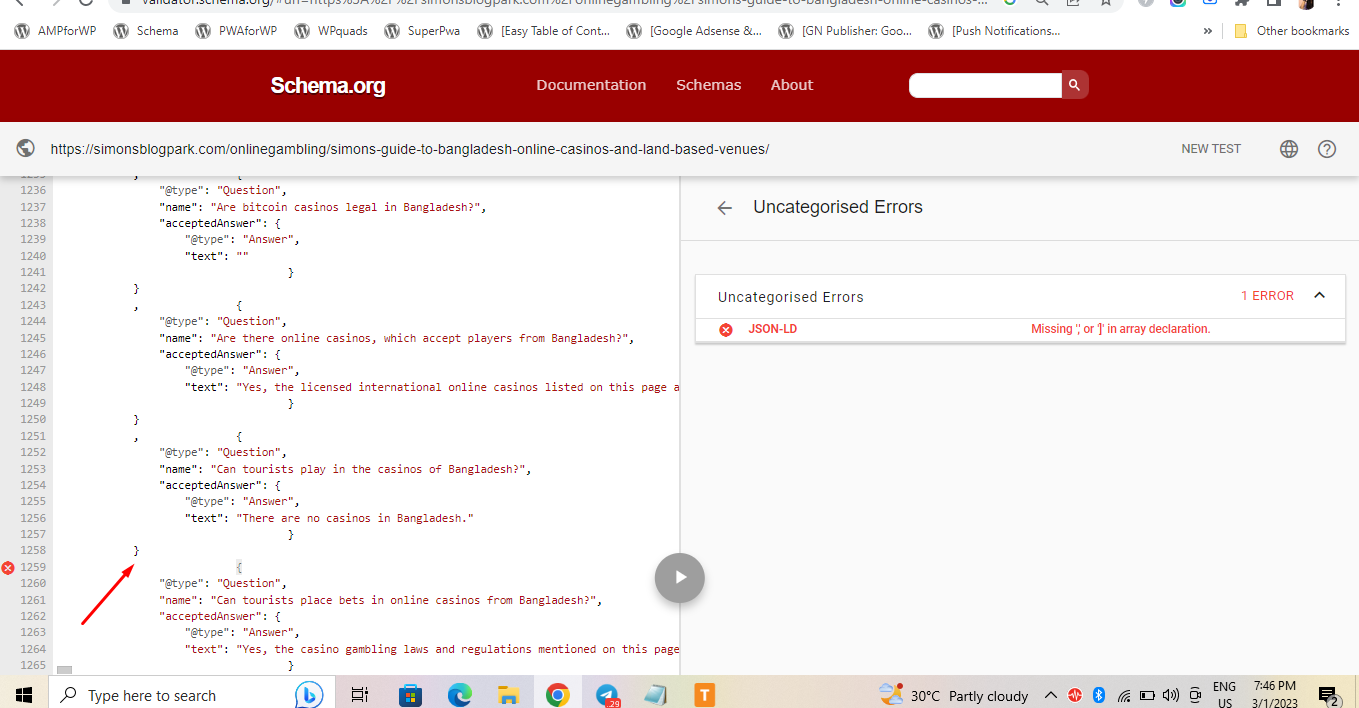Screen dimensions: 1359x708
Task: Open the WPquads bookmark
Action: coord(331,31)
